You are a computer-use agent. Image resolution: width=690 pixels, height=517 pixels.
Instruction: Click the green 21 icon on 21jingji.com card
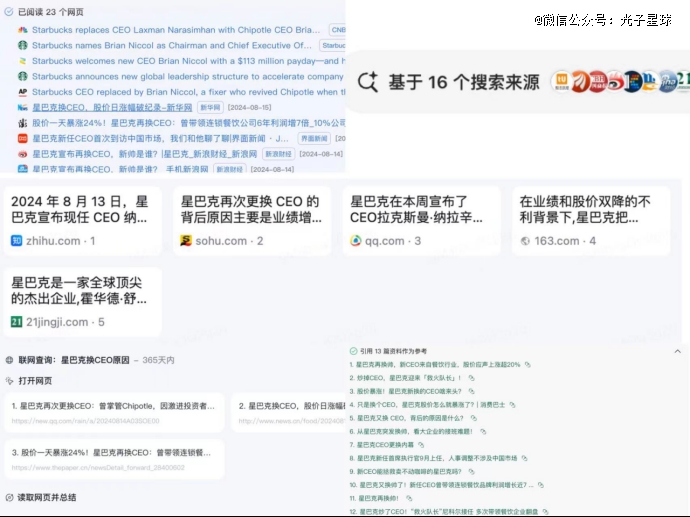(16, 322)
